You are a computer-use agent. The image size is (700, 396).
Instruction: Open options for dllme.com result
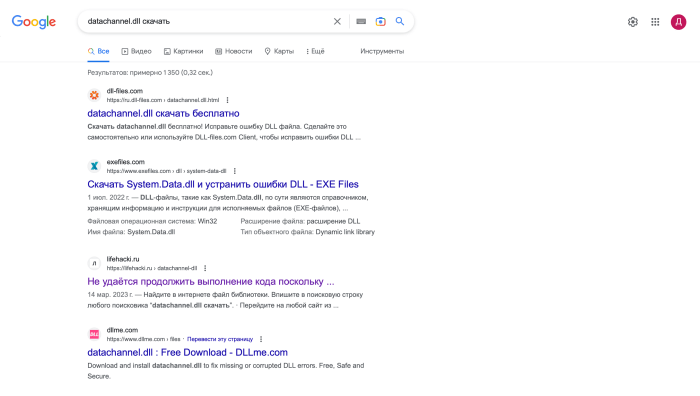(261, 339)
